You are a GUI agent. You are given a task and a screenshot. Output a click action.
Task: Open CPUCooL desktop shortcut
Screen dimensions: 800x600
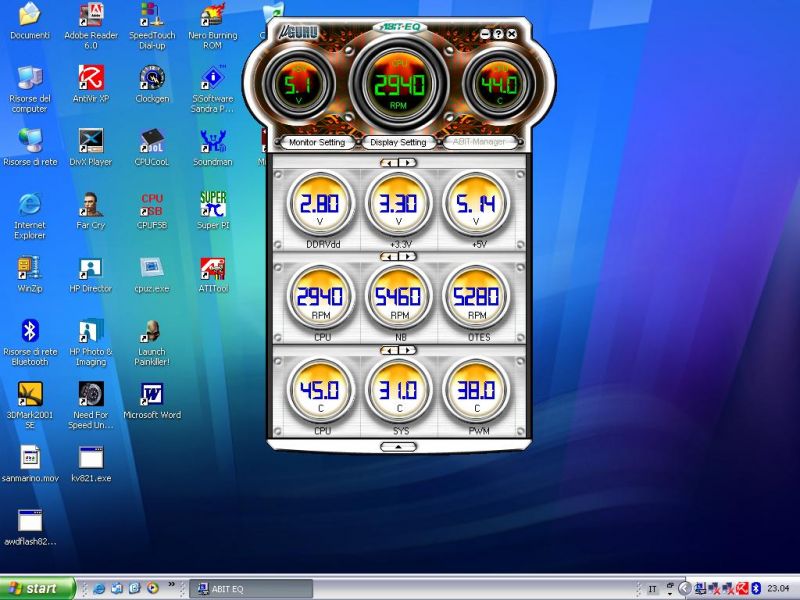pyautogui.click(x=152, y=147)
